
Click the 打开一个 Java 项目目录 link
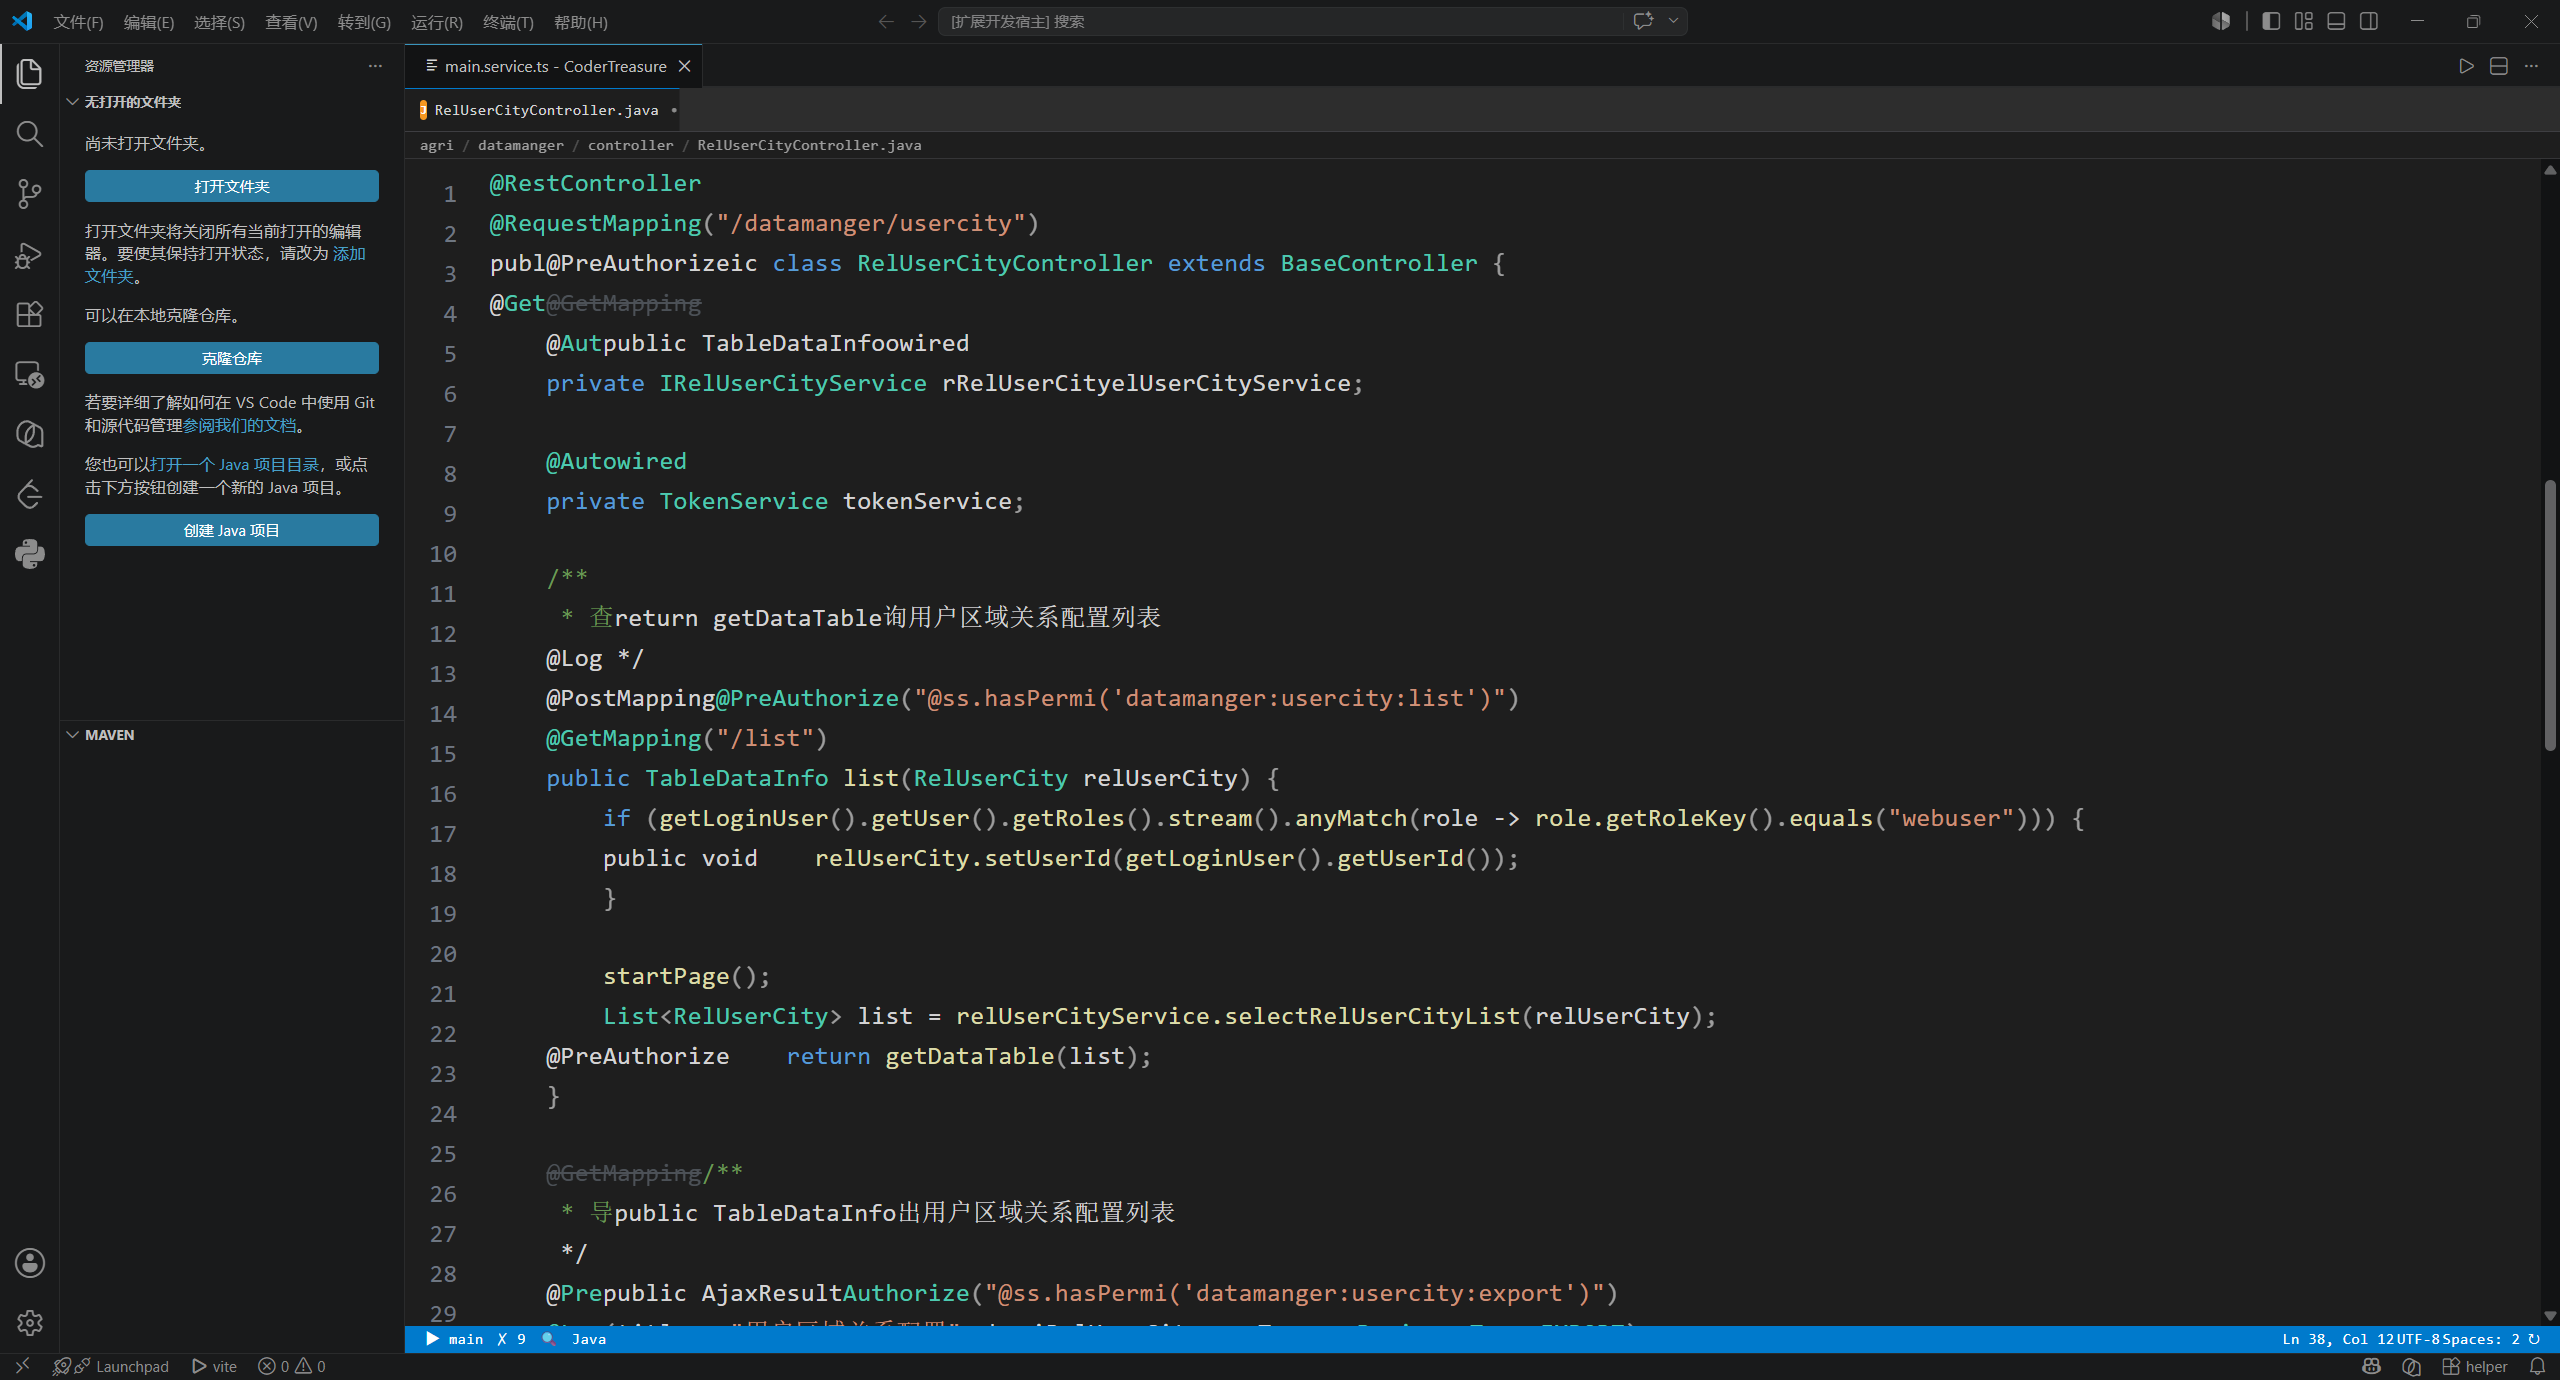pos(235,464)
